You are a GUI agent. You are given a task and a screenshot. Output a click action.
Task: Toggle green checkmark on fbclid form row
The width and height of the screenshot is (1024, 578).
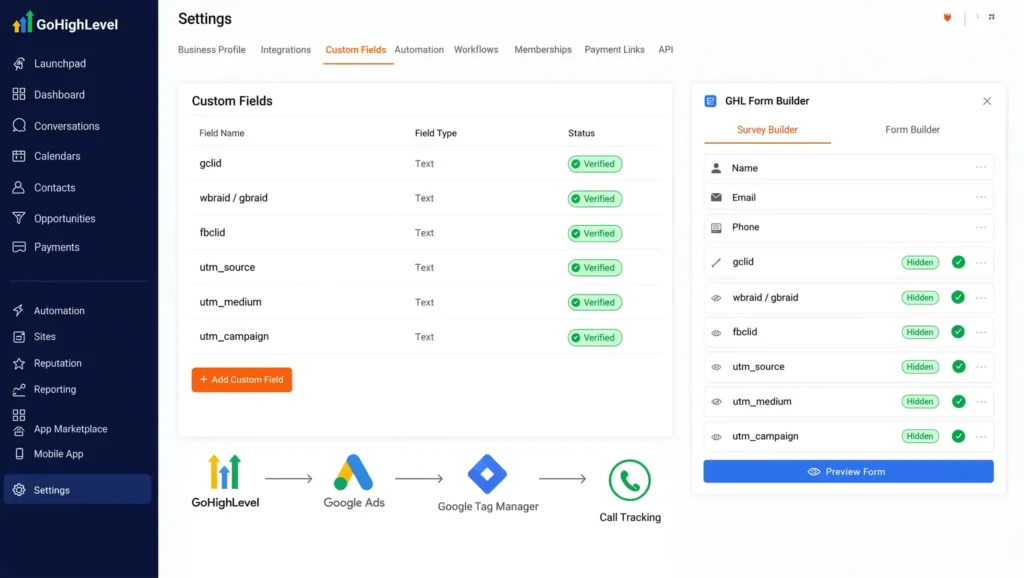[x=958, y=332]
